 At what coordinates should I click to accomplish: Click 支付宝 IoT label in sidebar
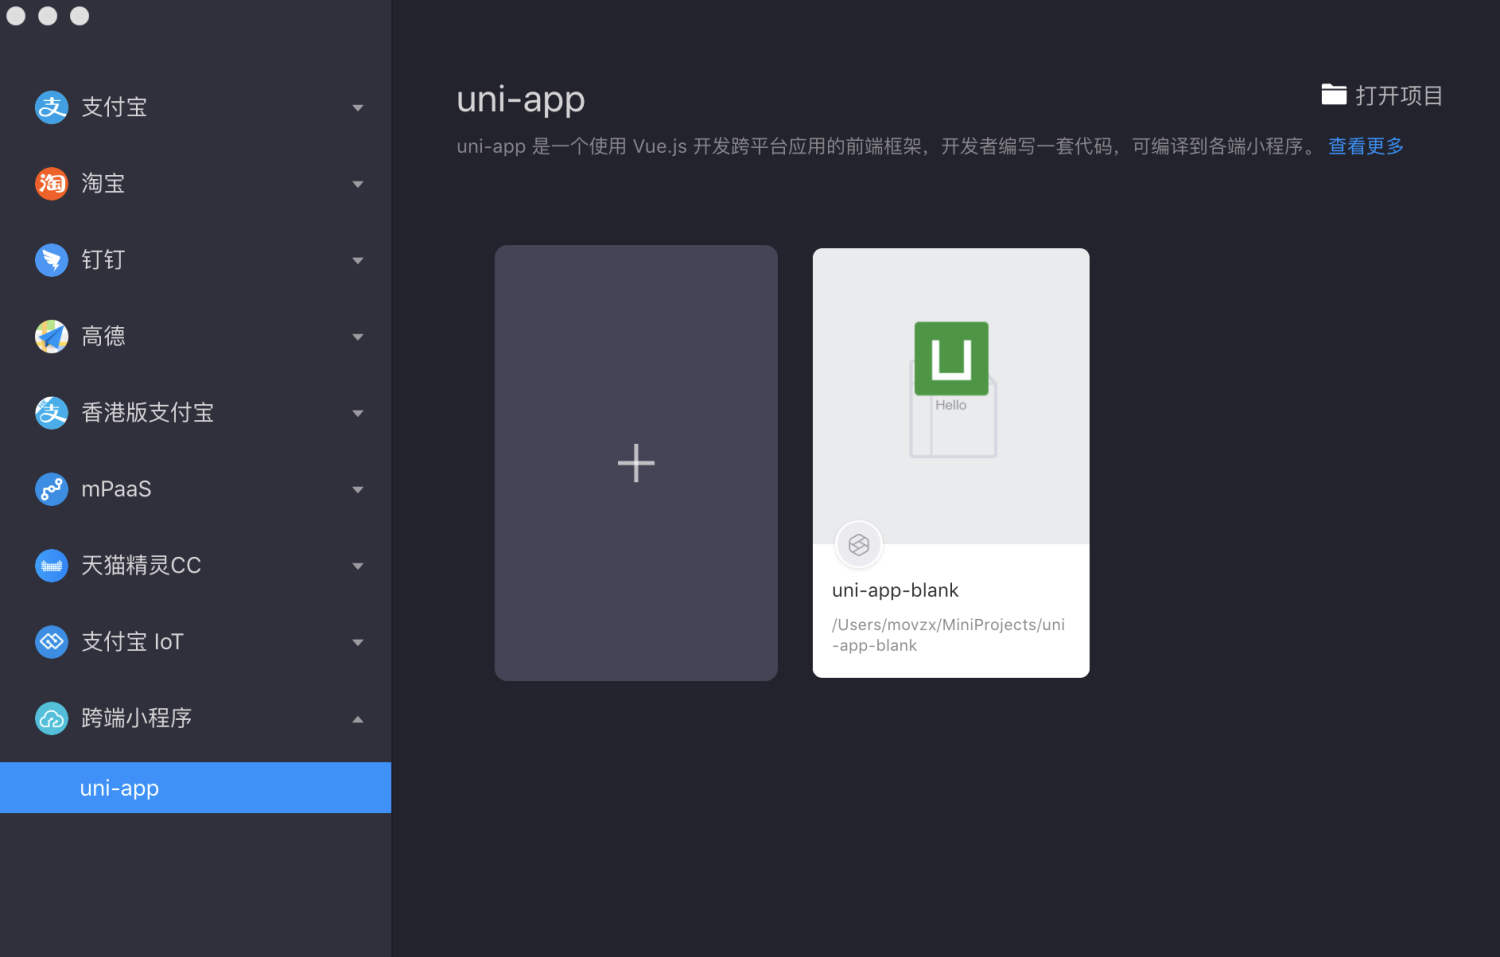coord(132,641)
